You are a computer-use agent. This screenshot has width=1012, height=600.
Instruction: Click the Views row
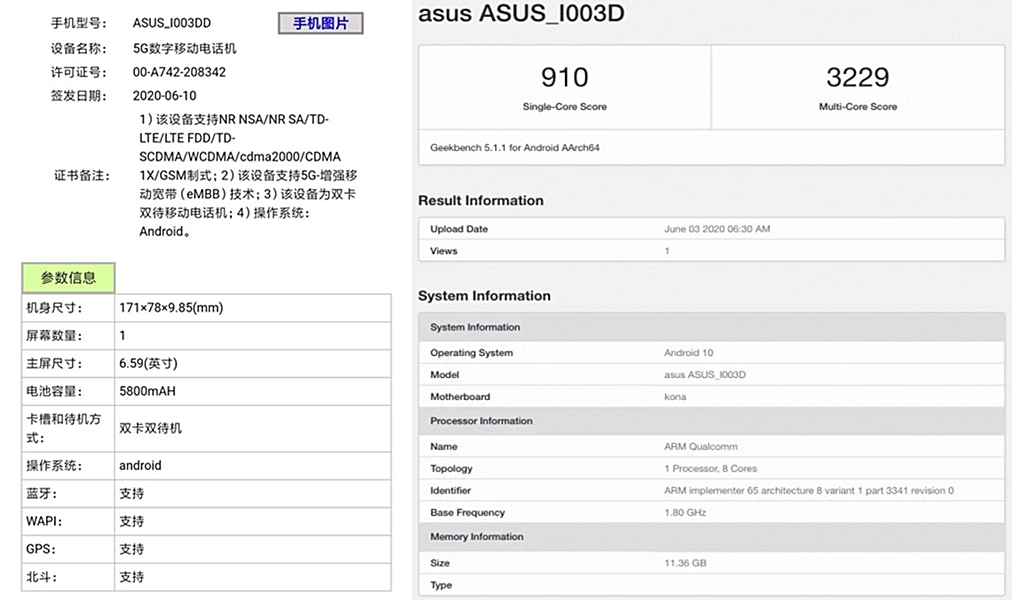[x=710, y=251]
